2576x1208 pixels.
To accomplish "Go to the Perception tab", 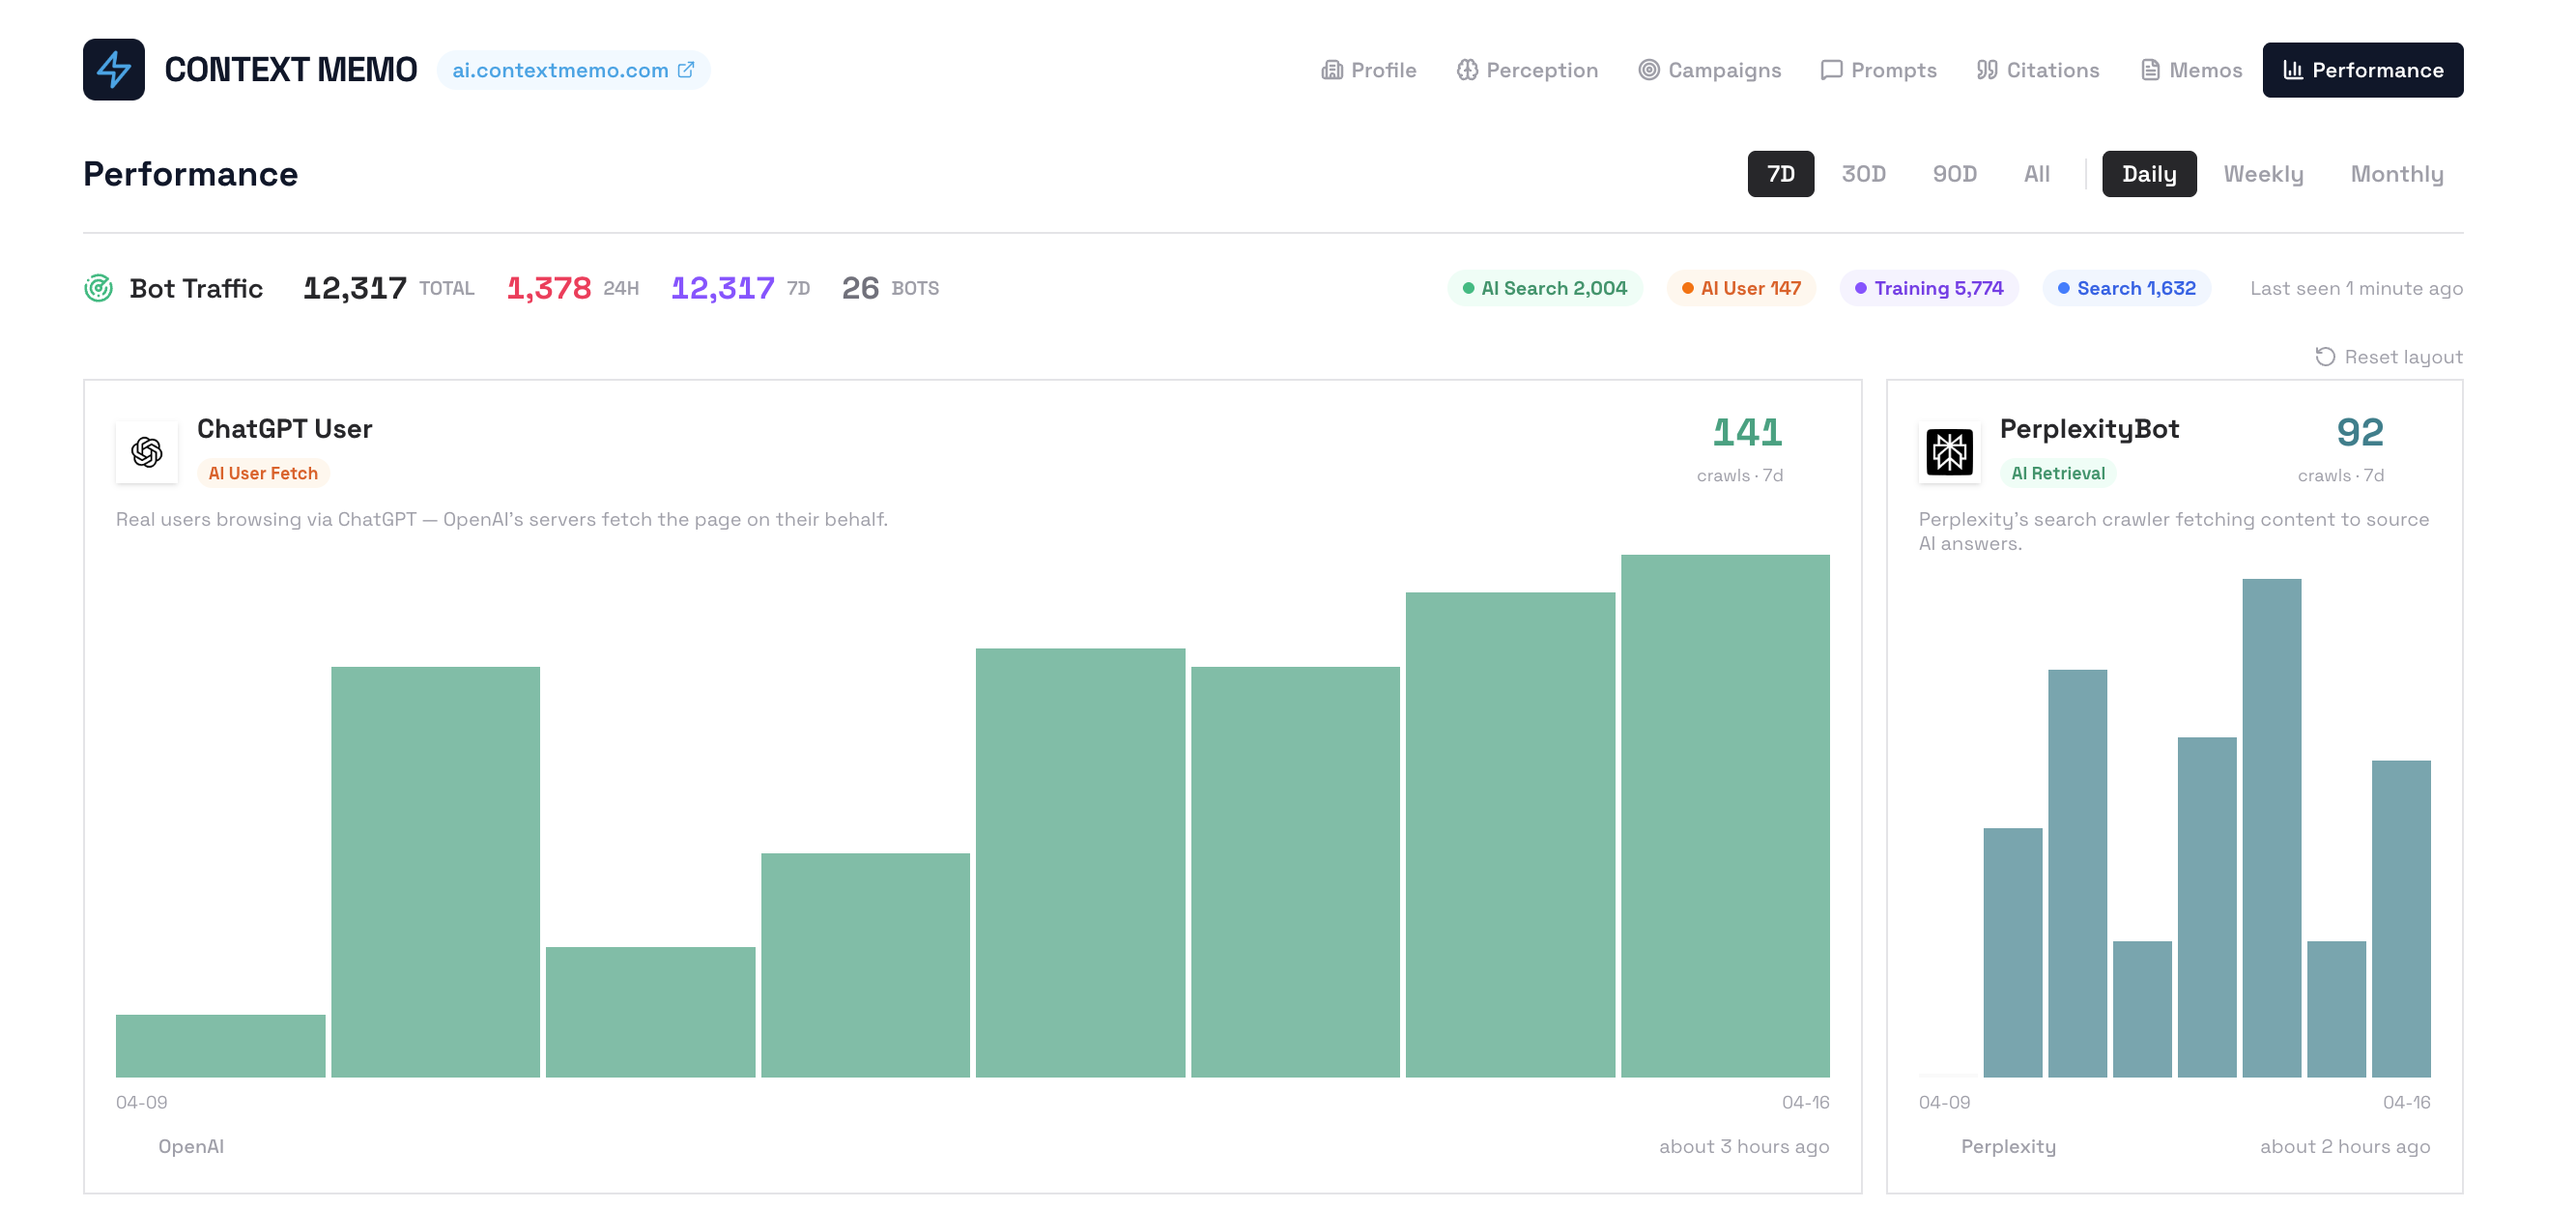I will point(1527,70).
